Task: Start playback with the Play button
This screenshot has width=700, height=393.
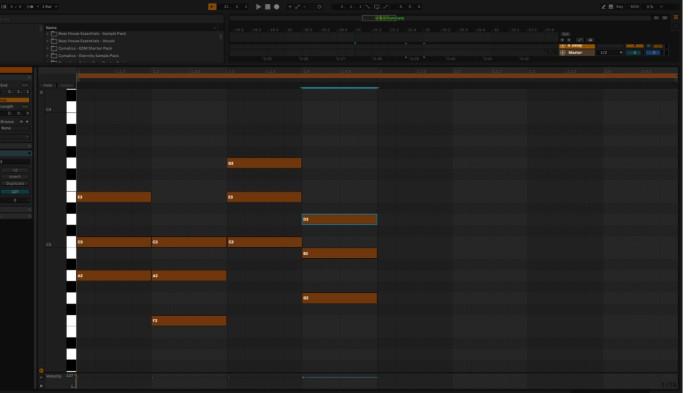Action: 258,7
